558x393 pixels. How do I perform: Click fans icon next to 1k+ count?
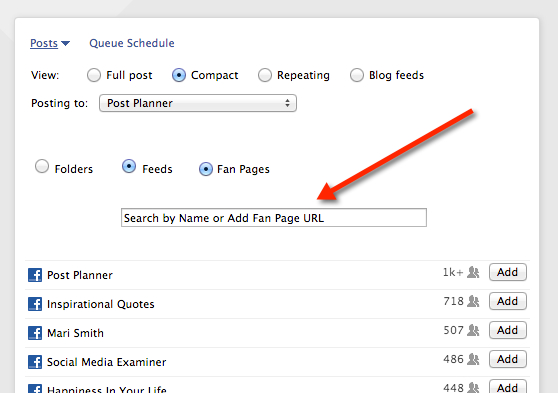[x=473, y=272]
